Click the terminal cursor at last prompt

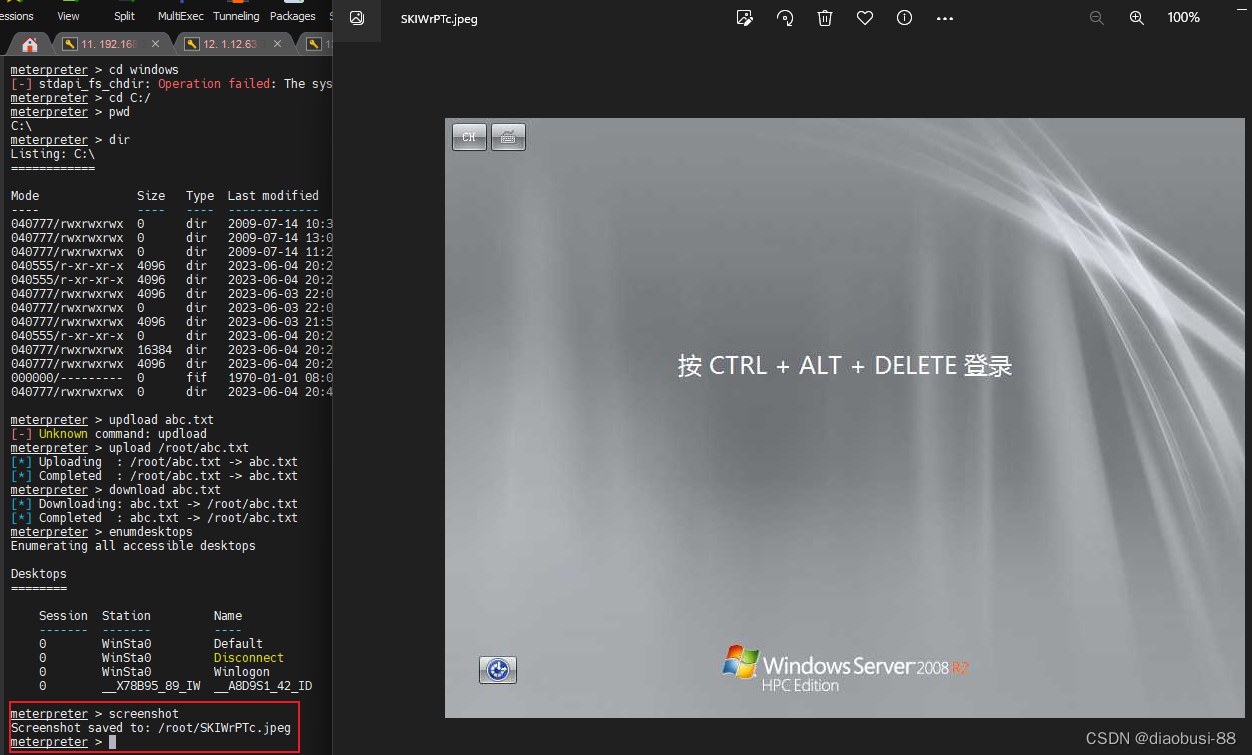click(x=113, y=742)
